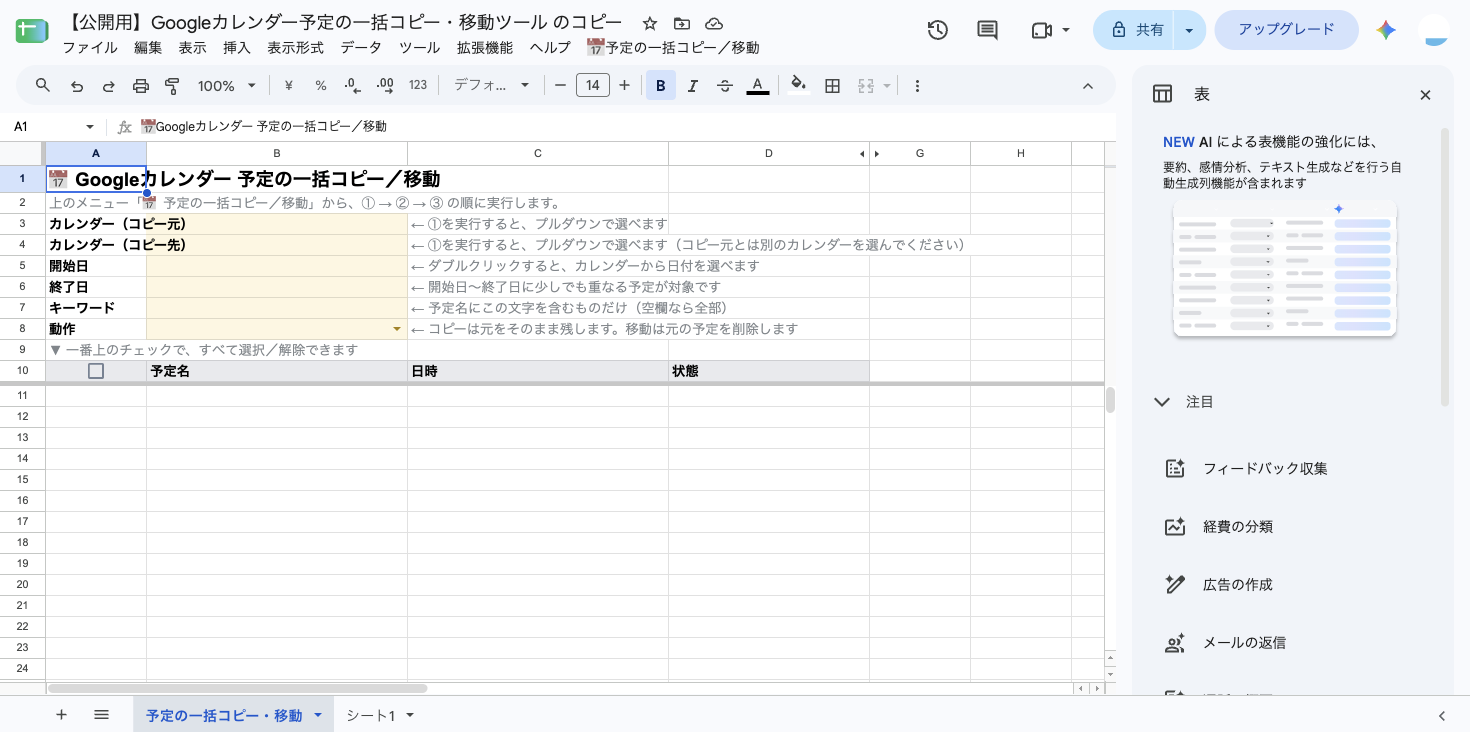Open the ファイル menu

click(90, 48)
